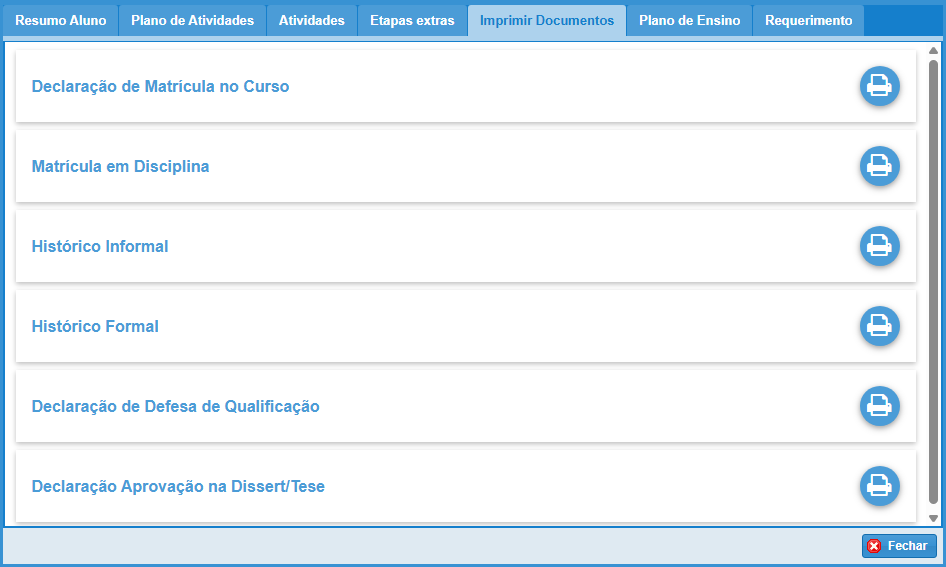Go to the Atividades tab
Image resolution: width=946 pixels, height=567 pixels.
coord(311,21)
